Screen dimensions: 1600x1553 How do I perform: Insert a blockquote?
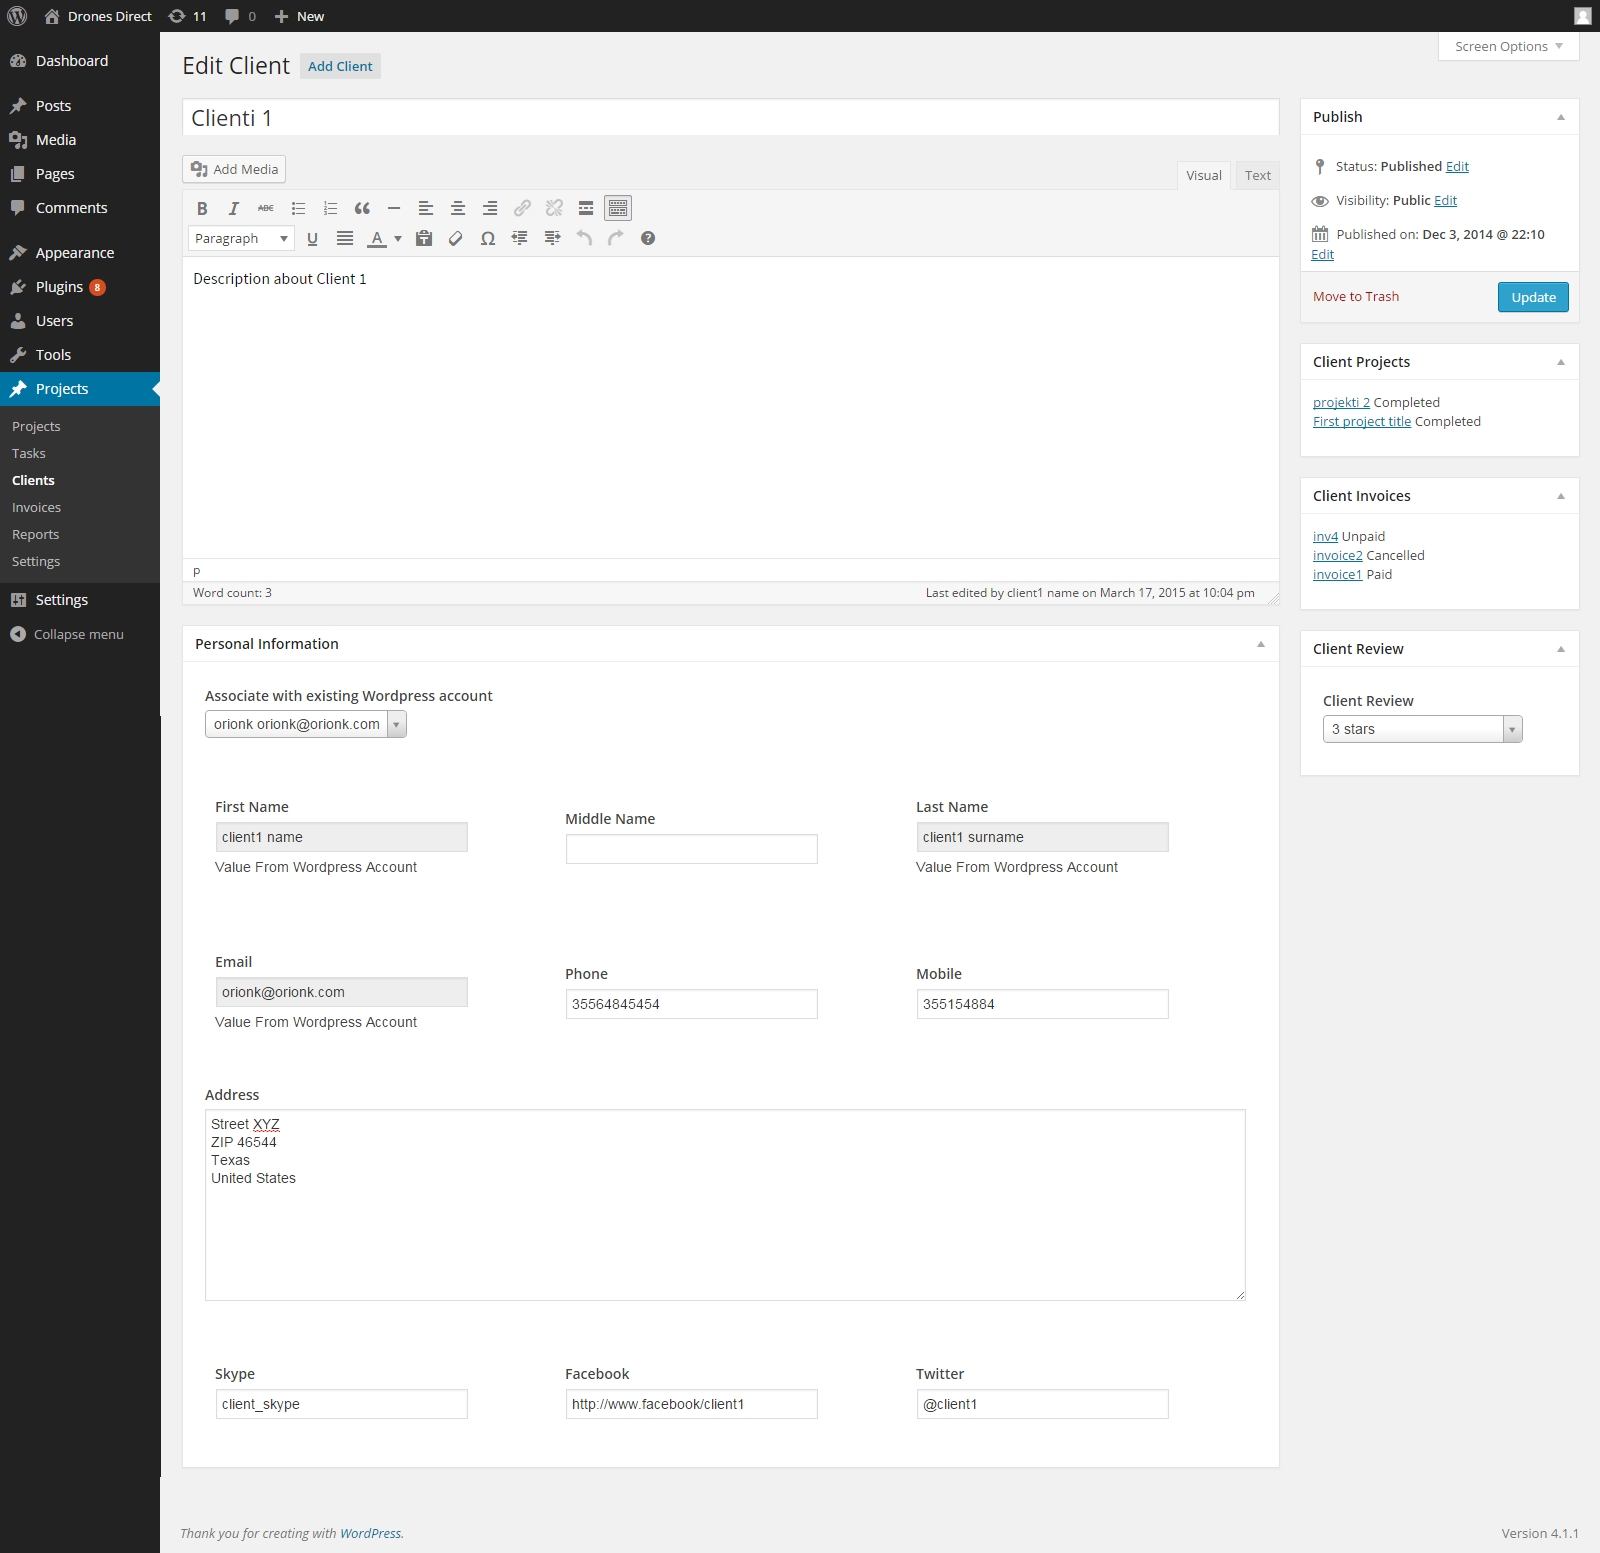point(362,208)
